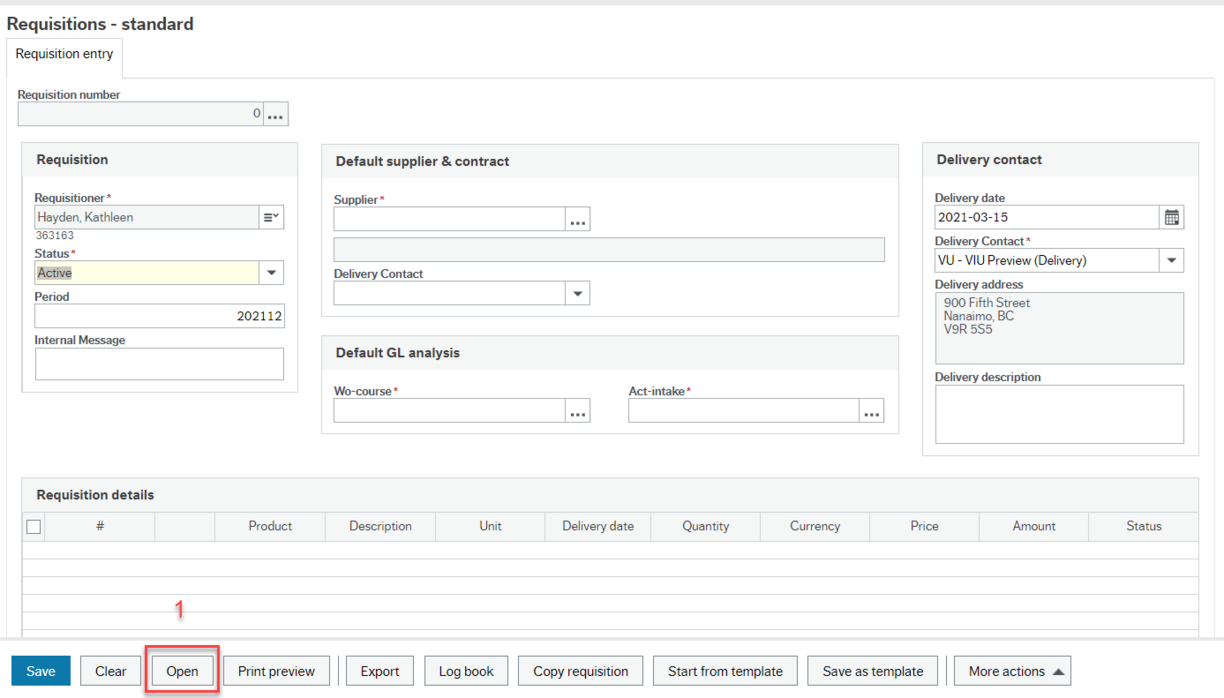The image size is (1224, 698).
Task: Click the Internal Message input field
Action: pos(158,363)
